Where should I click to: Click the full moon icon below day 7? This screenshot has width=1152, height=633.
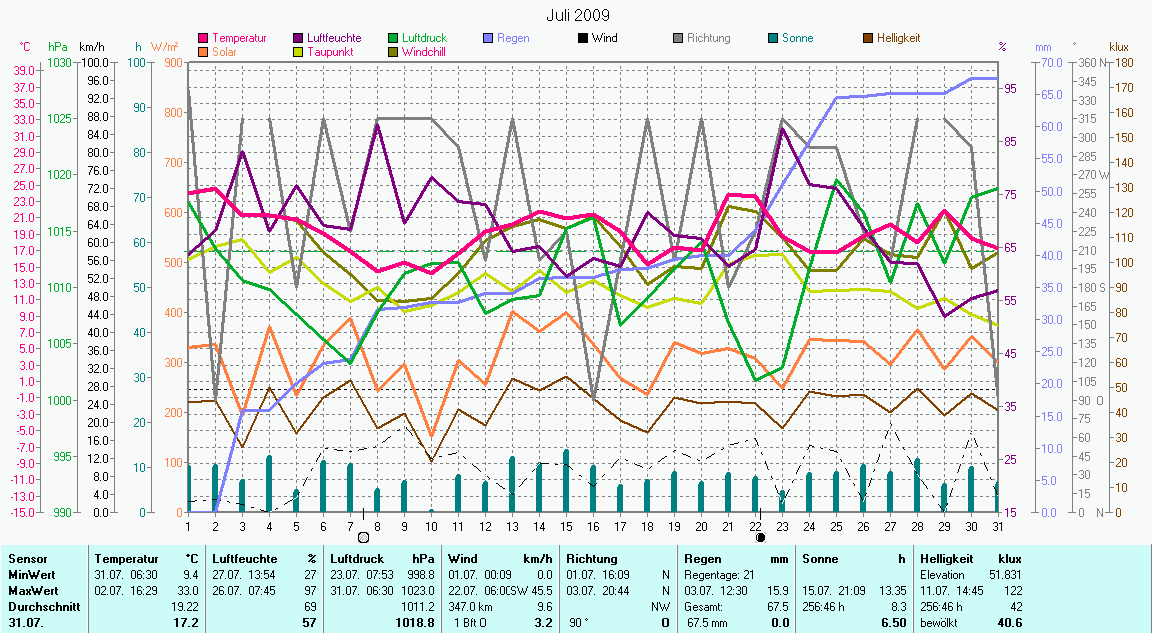(x=363, y=537)
